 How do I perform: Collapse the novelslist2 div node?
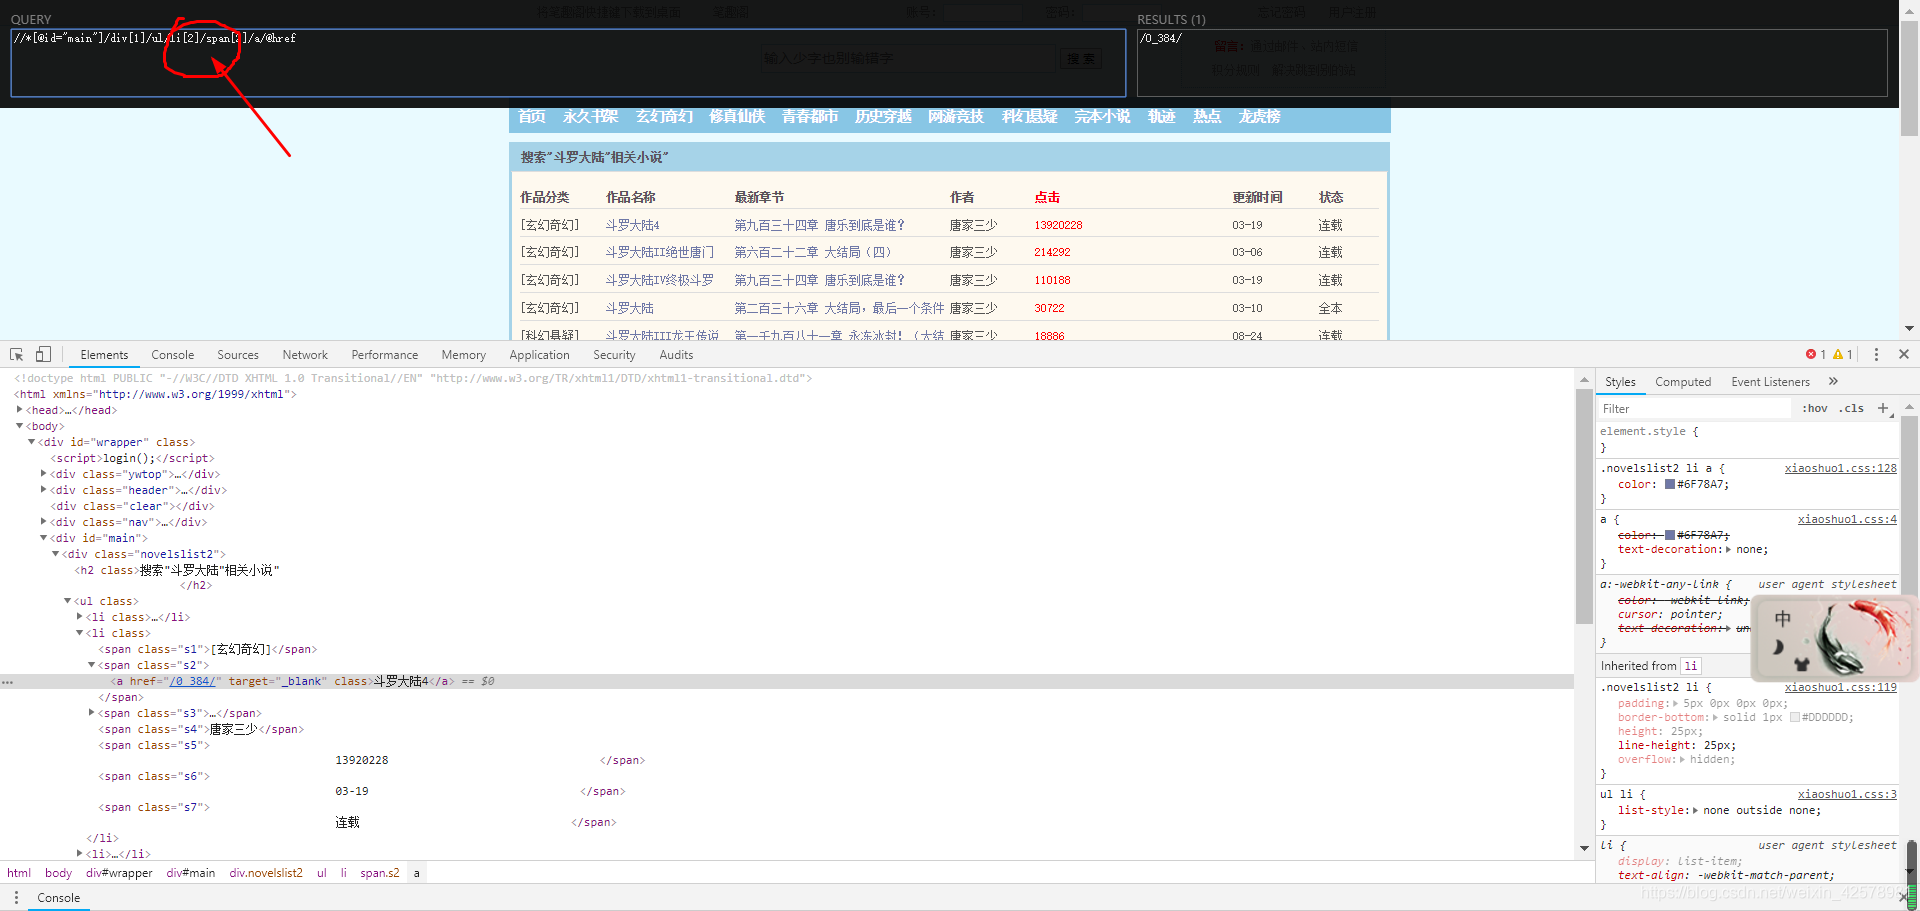55,554
